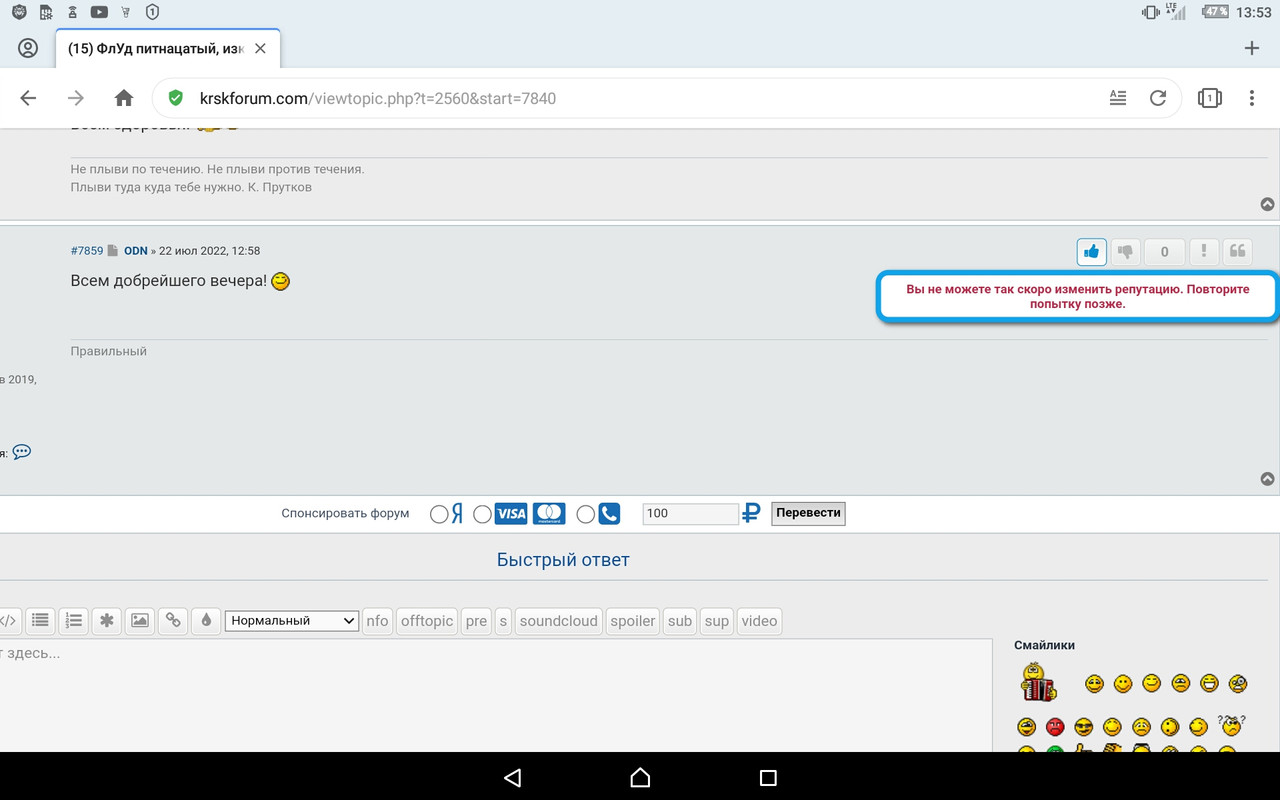Tap the up-arrow icon above post #7859
The height and width of the screenshot is (800, 1280).
(x=1267, y=204)
